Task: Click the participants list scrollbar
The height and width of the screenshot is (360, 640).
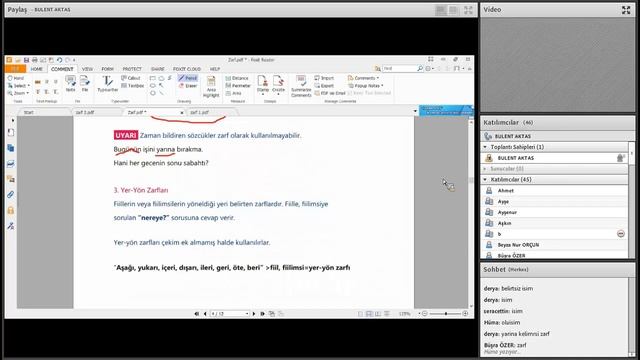Action: click(631, 200)
